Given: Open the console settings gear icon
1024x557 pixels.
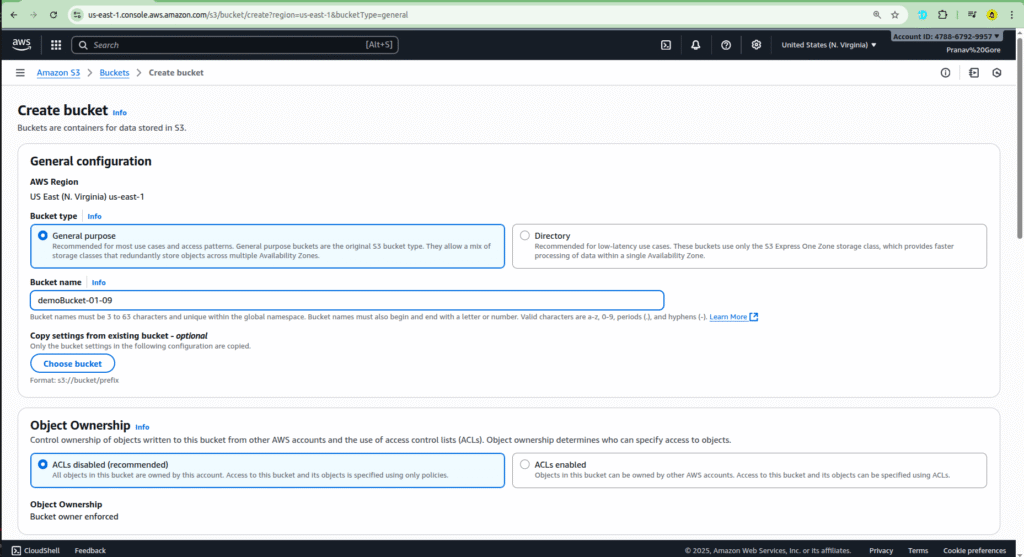Looking at the screenshot, I should tap(756, 45).
